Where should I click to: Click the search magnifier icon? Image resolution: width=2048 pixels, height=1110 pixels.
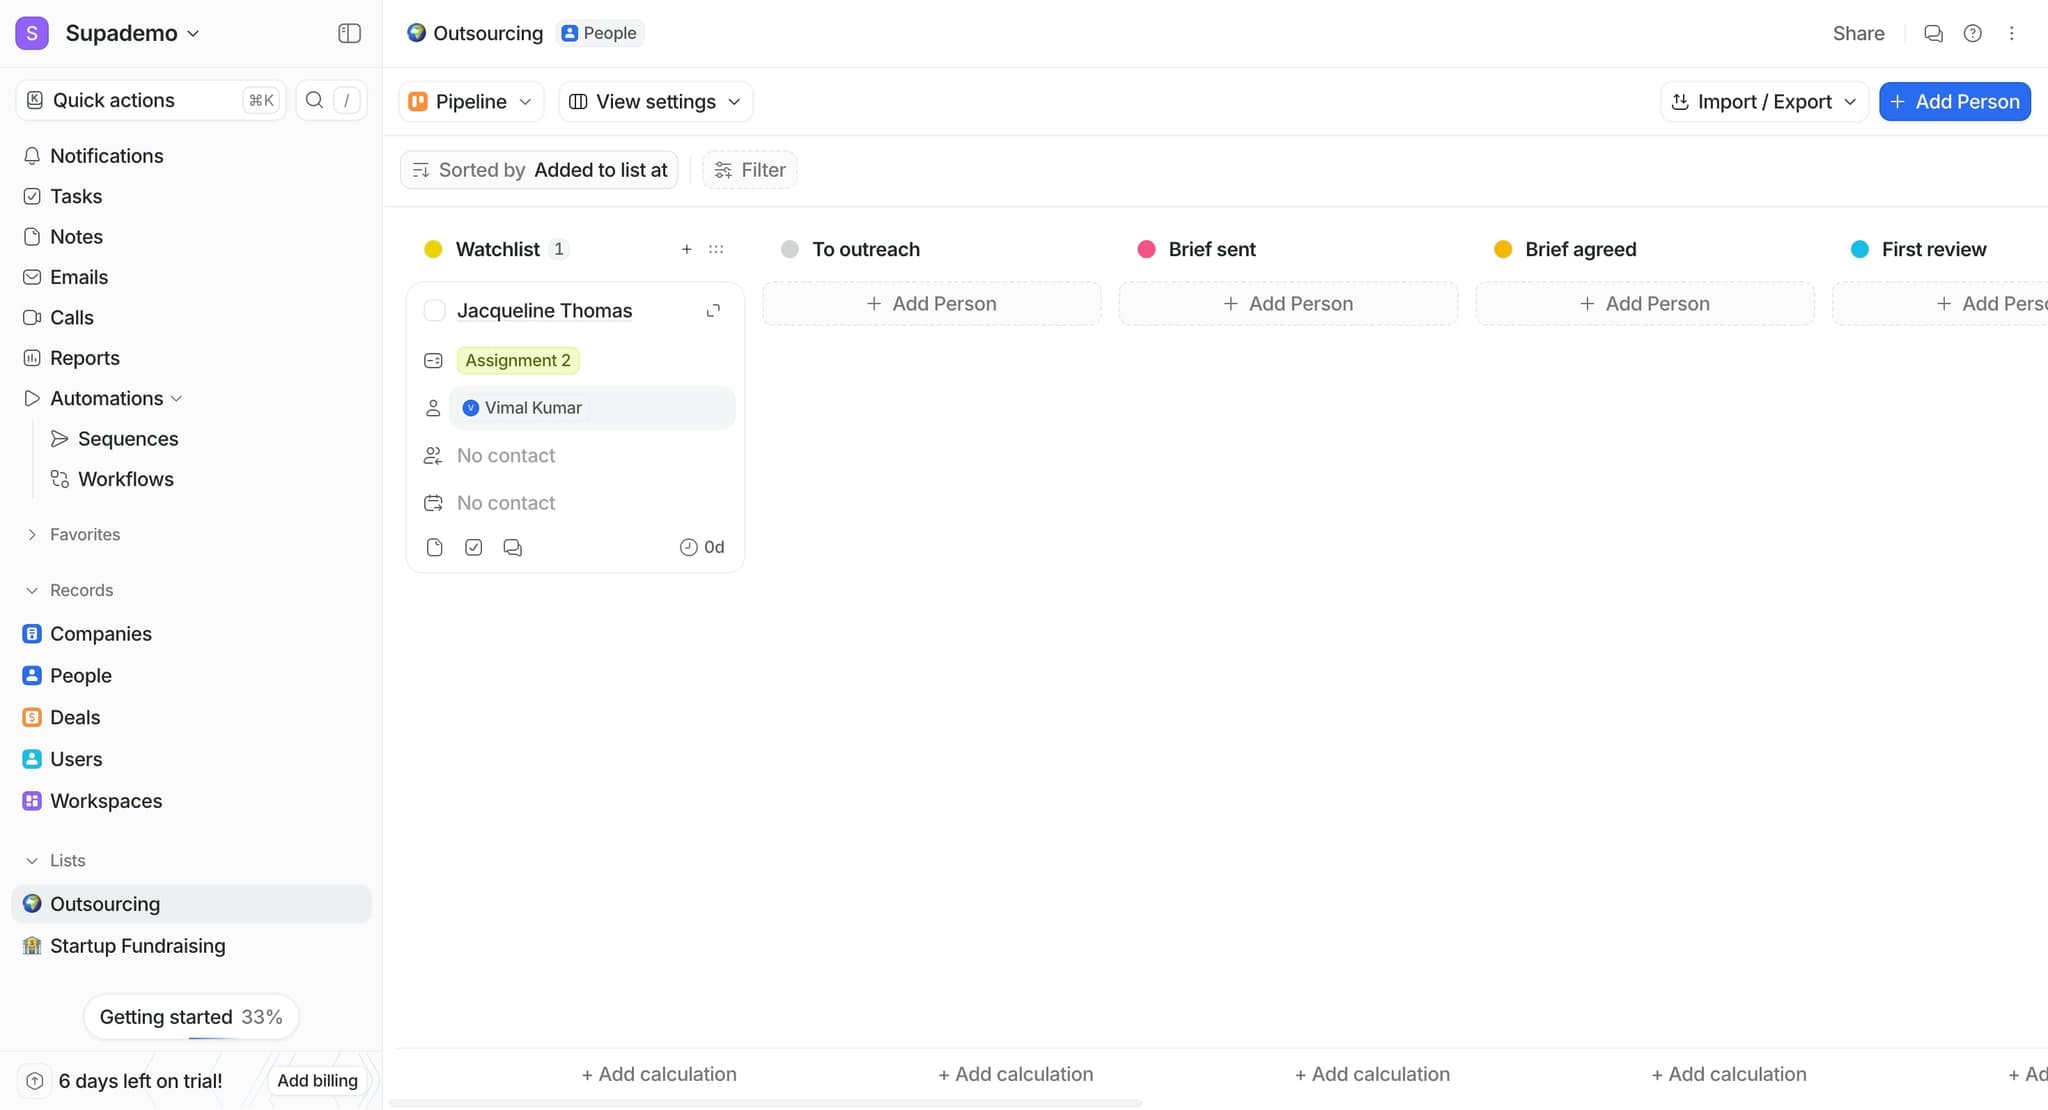tap(314, 100)
